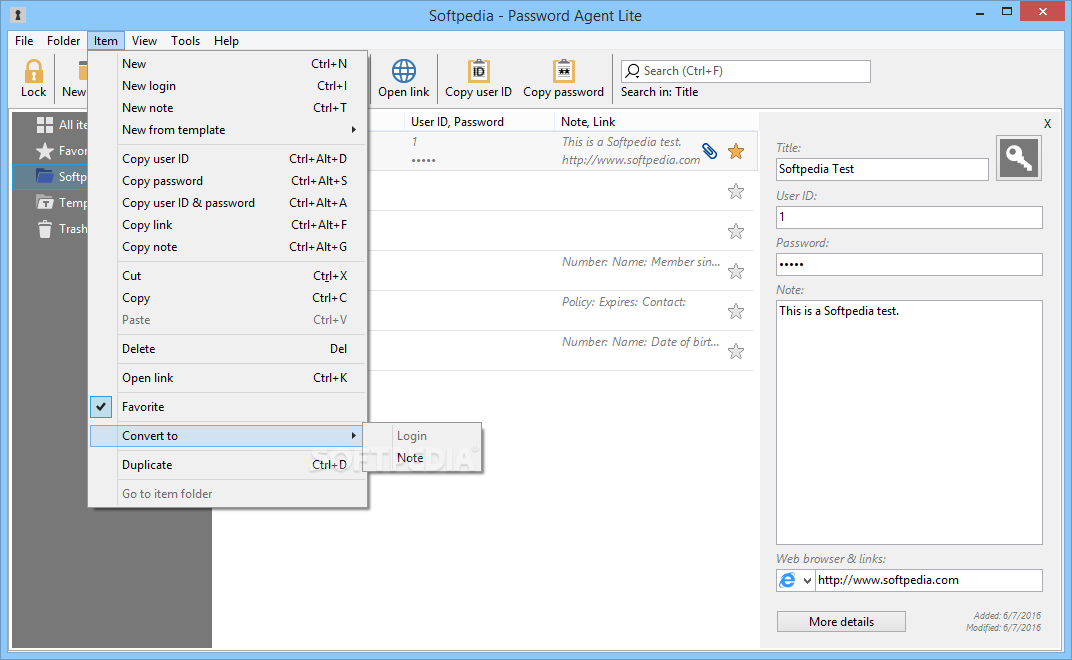Choose New note menu entry
Image resolution: width=1072 pixels, height=660 pixels.
coord(228,107)
